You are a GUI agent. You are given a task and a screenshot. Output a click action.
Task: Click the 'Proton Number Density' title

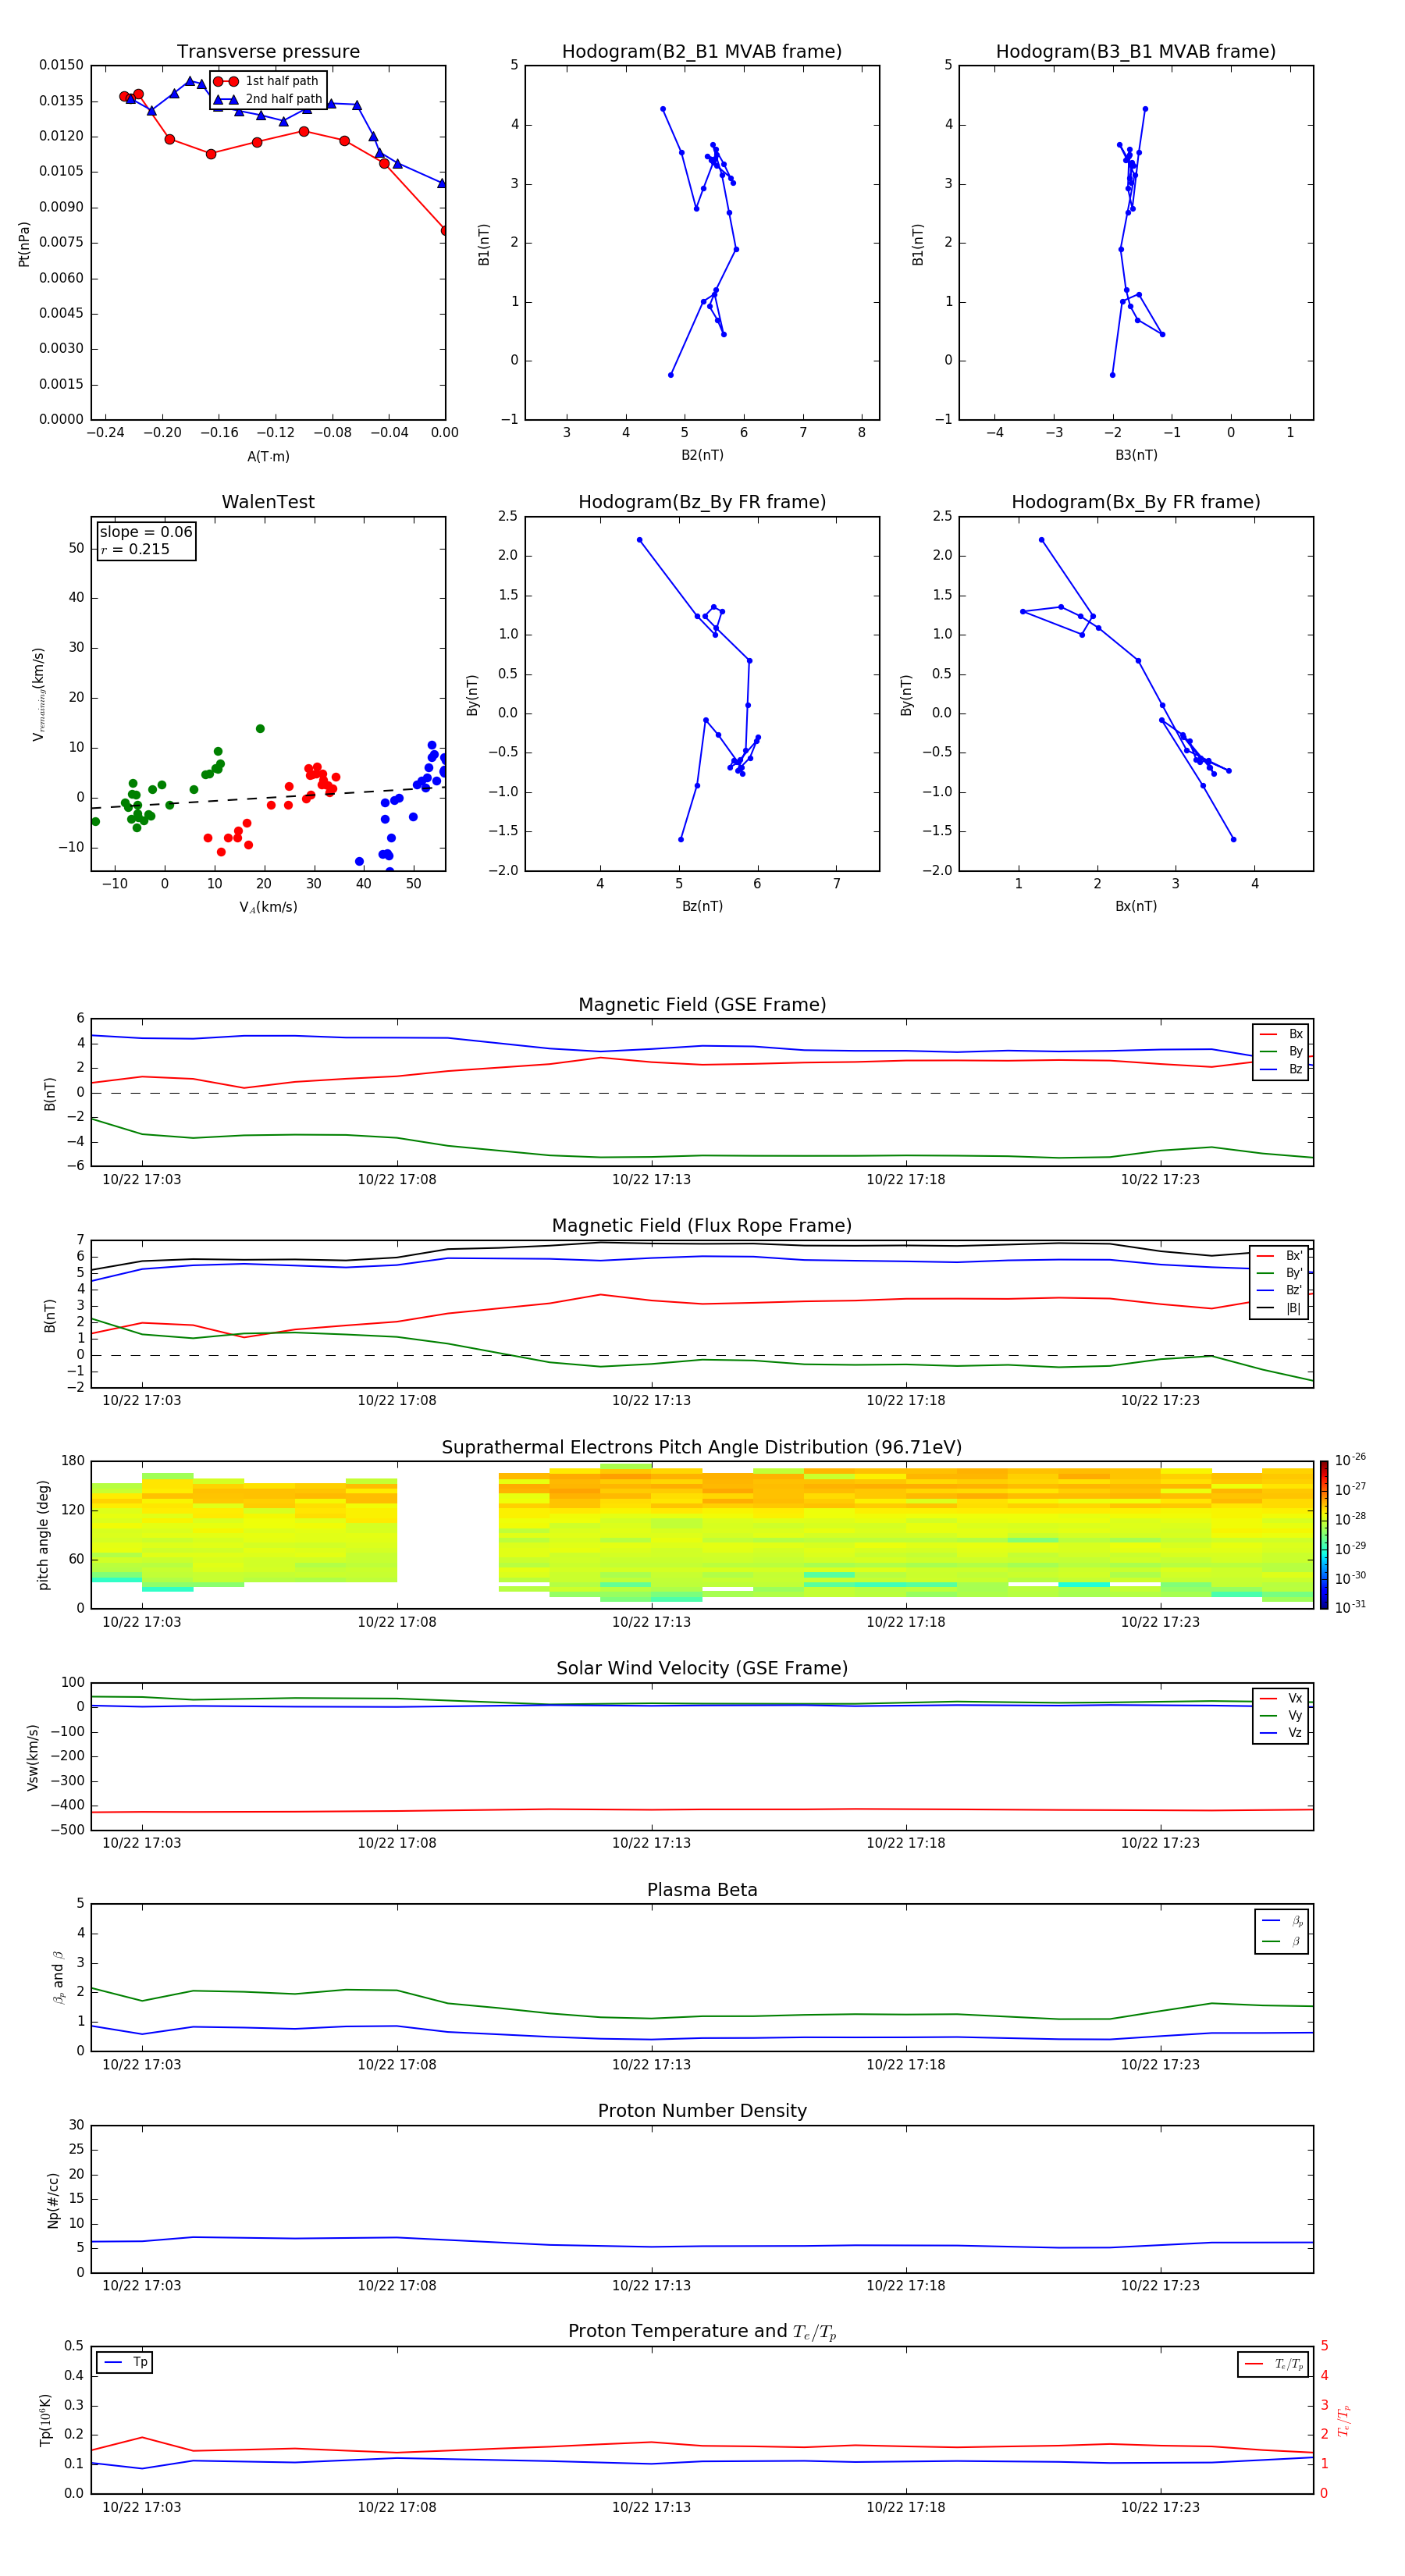(x=702, y=2111)
